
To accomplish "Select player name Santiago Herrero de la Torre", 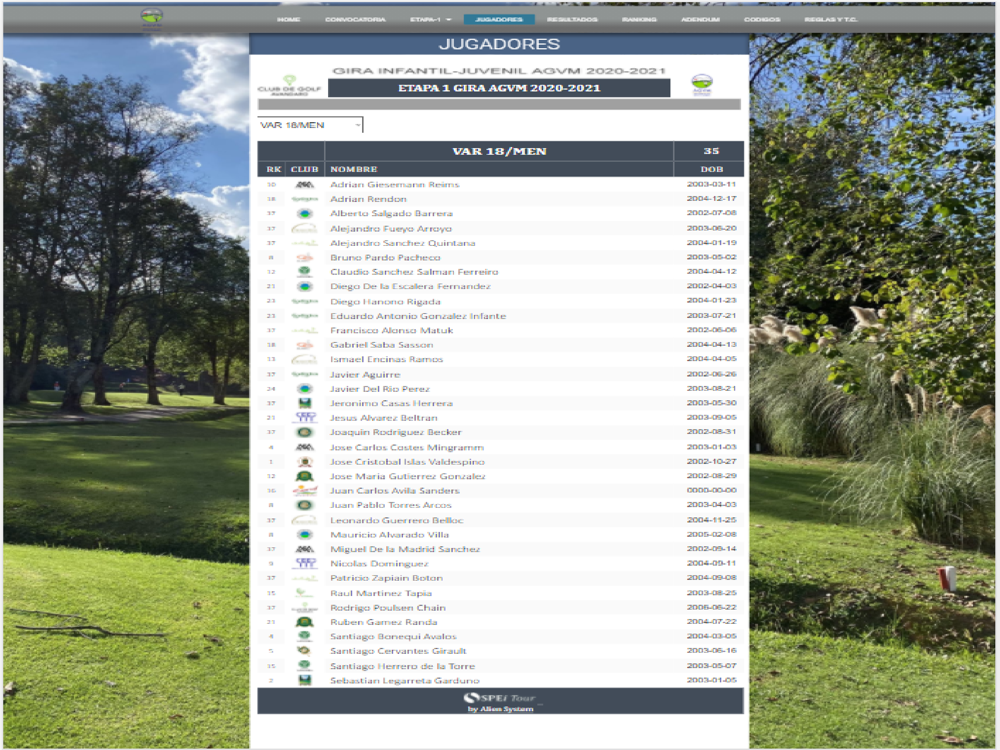I will click(402, 666).
